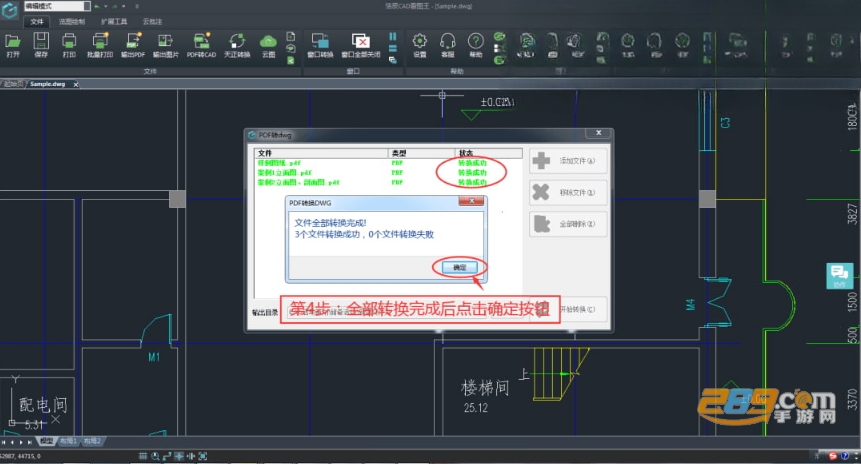This screenshot has height=464, width=861.
Task: Expand the 编辑模式 mode dropdown
Action: tap(87, 6)
